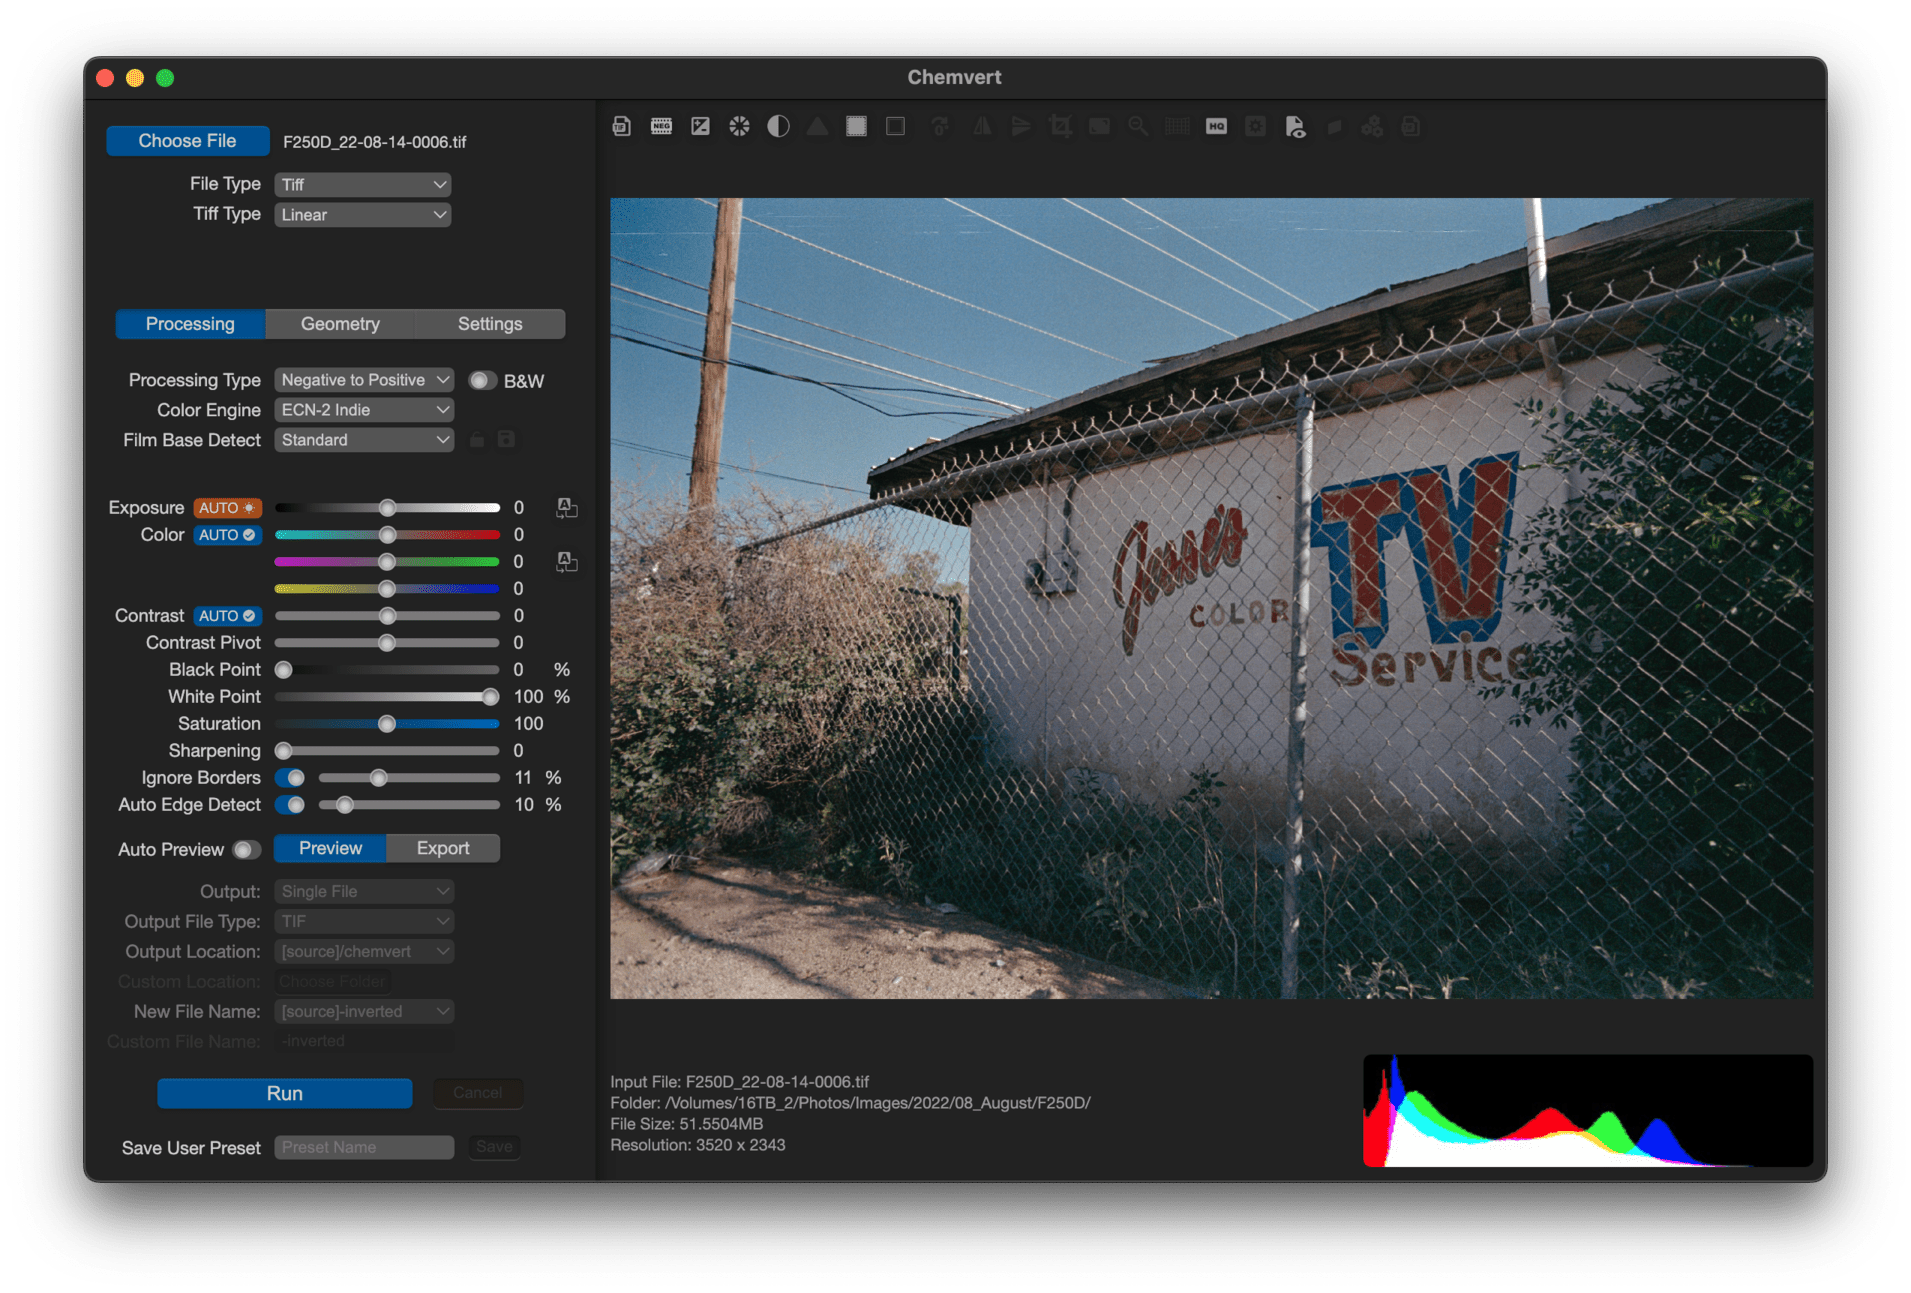Image resolution: width=1911 pixels, height=1293 pixels.
Task: Click the Run button
Action: 285,1093
